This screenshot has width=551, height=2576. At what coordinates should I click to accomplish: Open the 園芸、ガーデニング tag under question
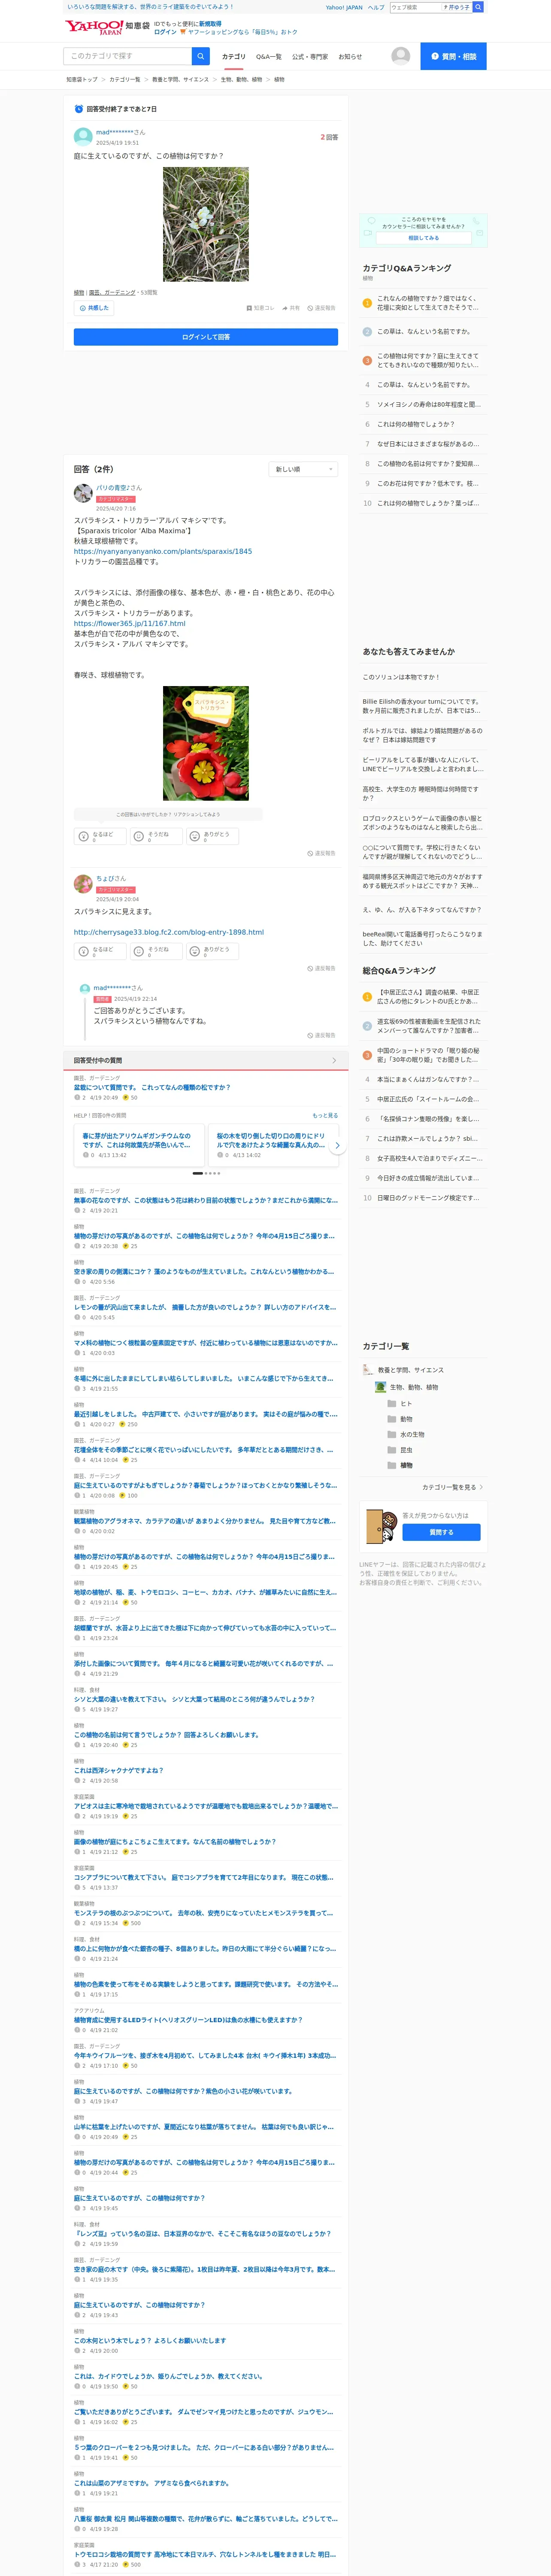112,293
